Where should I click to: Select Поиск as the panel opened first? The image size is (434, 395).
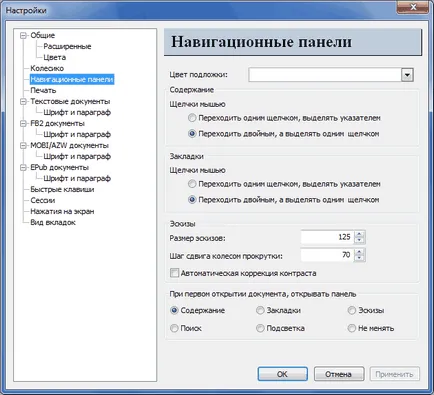coord(174,328)
